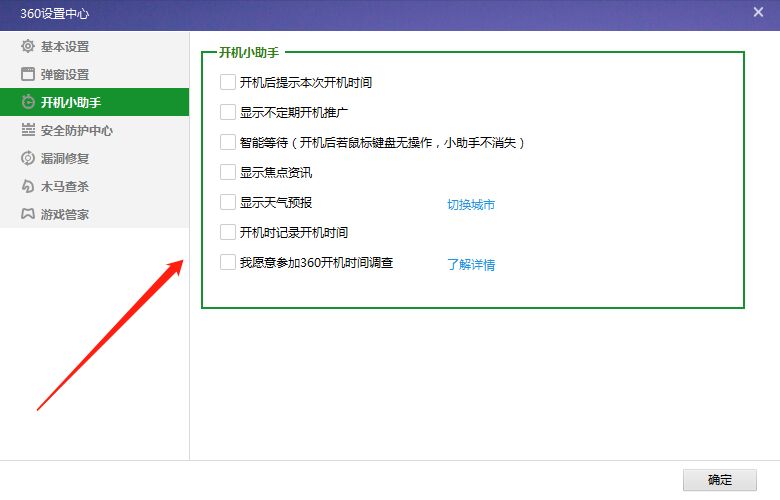Screen dimensions: 780x500
Task: Click the 切换城市 link
Action: [x=471, y=204]
